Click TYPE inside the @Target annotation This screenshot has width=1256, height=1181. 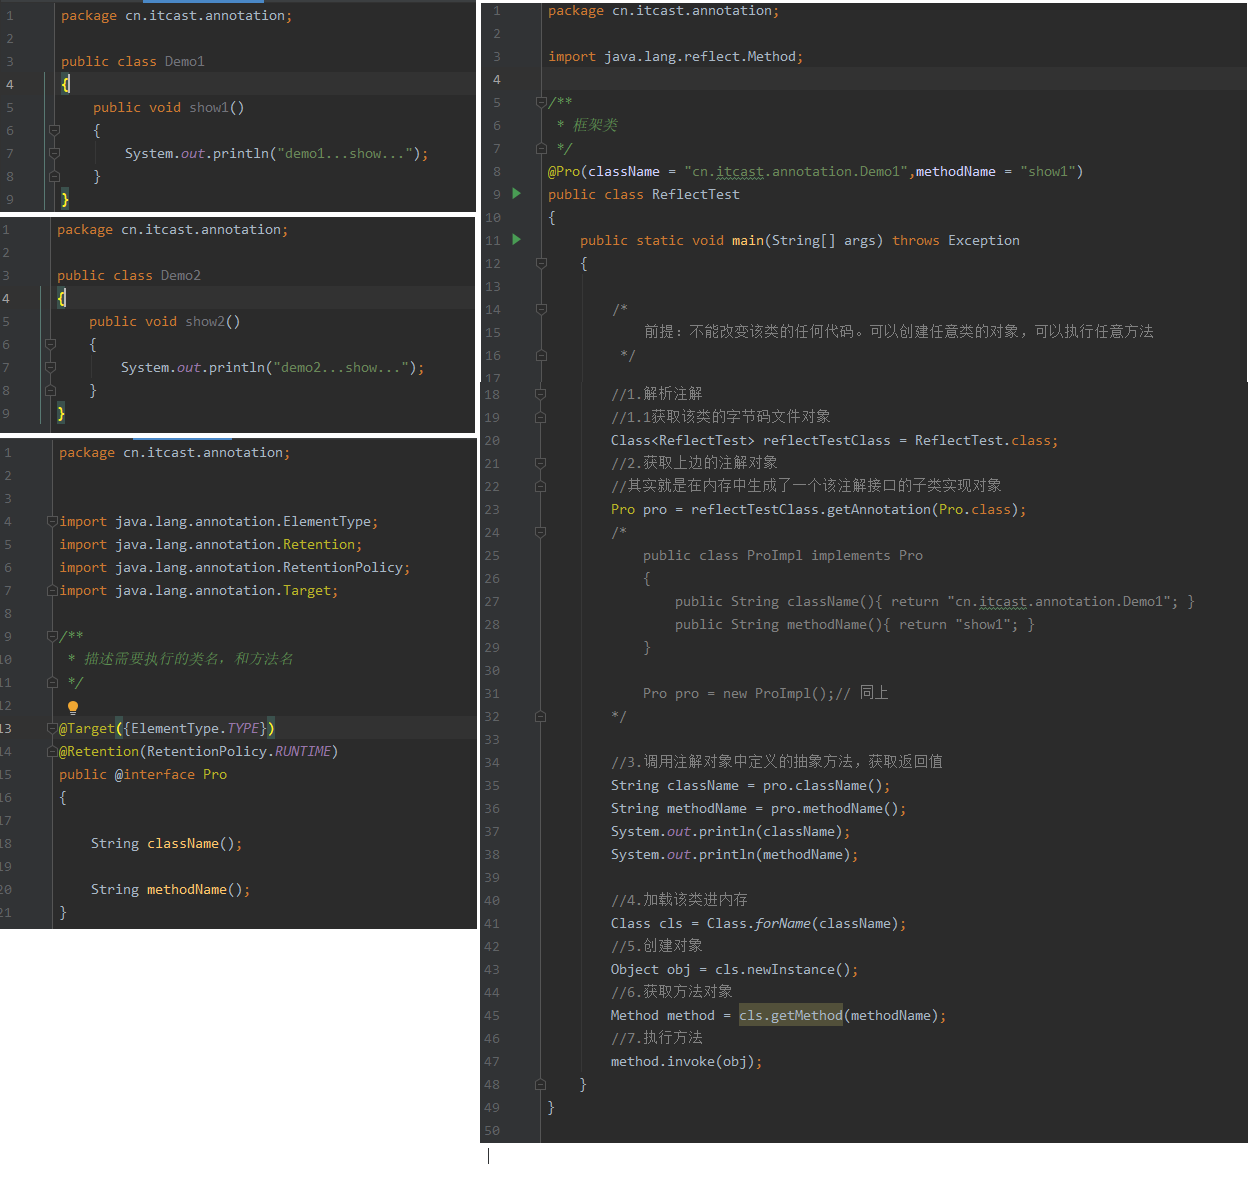tap(243, 728)
